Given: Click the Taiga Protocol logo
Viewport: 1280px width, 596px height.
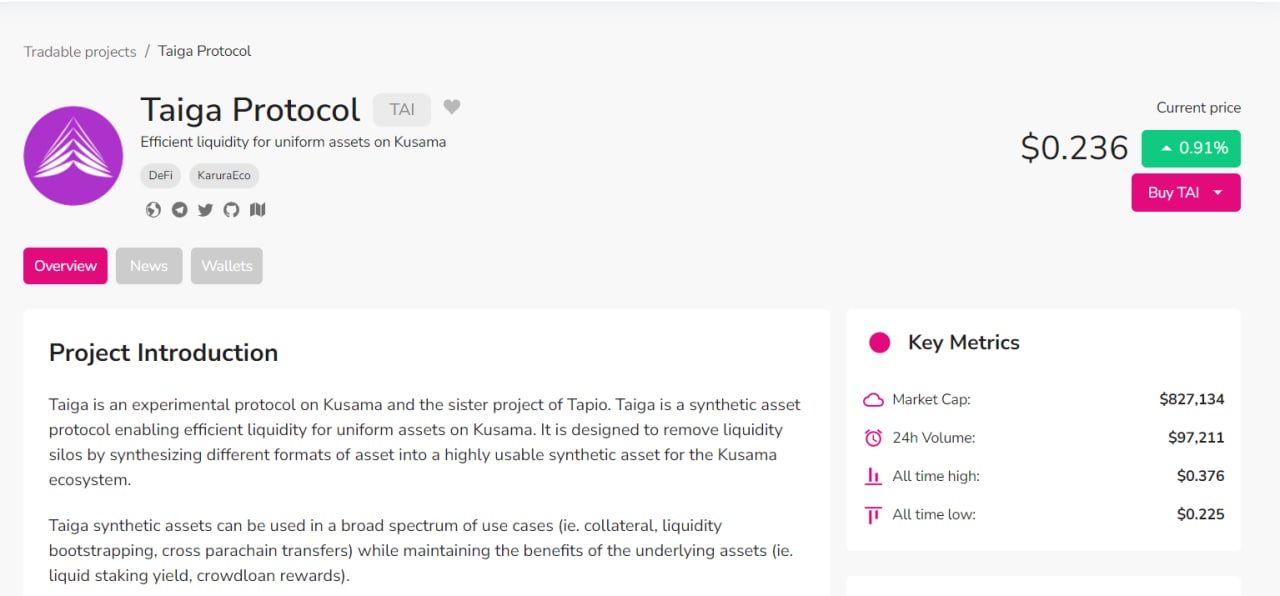Looking at the screenshot, I should [73, 156].
